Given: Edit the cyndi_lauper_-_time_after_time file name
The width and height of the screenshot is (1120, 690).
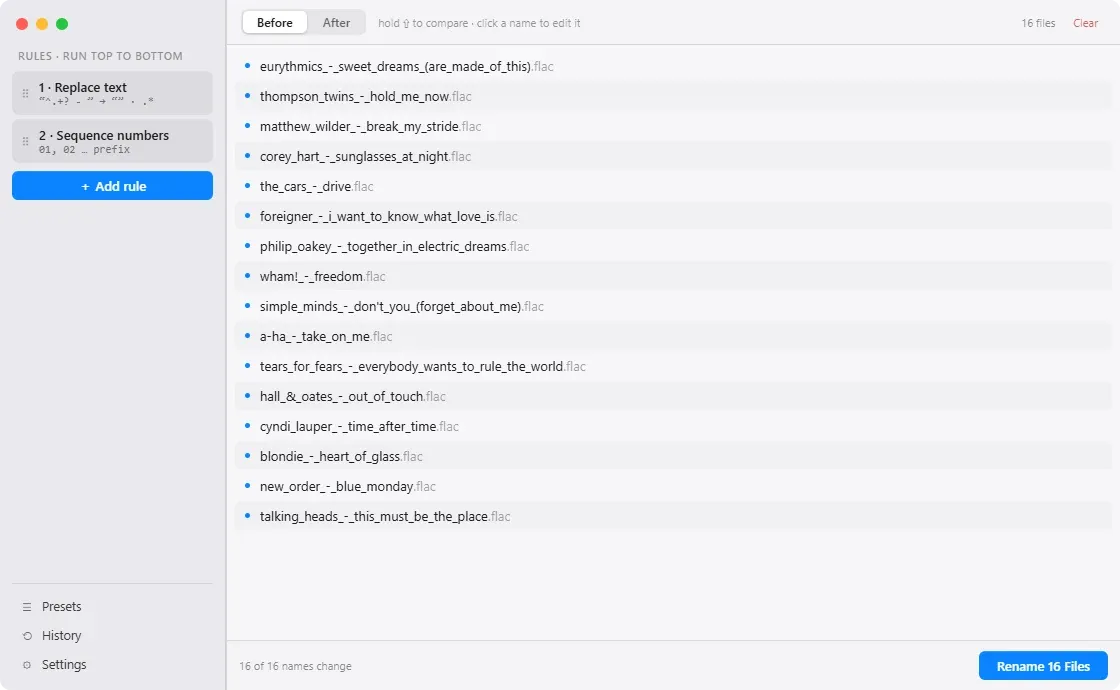Looking at the screenshot, I should click(x=359, y=426).
